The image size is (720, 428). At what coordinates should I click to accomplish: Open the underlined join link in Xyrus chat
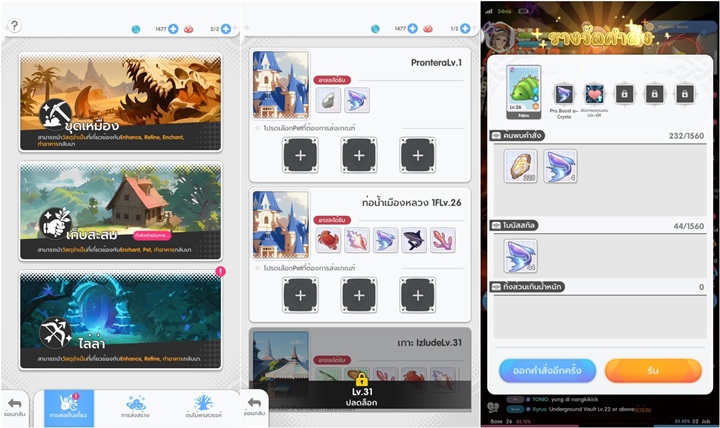[x=641, y=409]
